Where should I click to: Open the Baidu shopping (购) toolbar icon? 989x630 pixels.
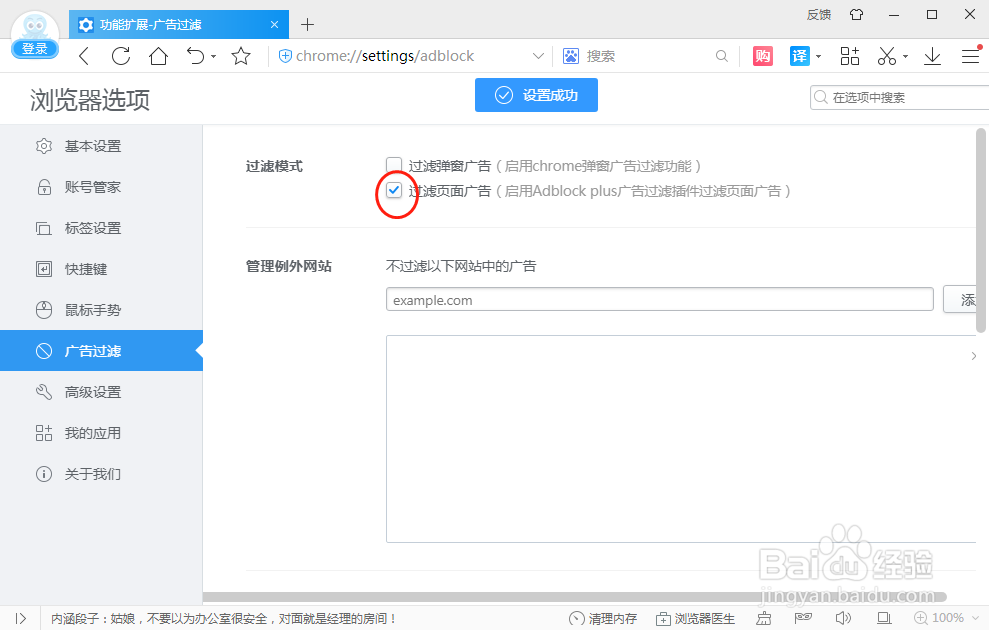(763, 55)
